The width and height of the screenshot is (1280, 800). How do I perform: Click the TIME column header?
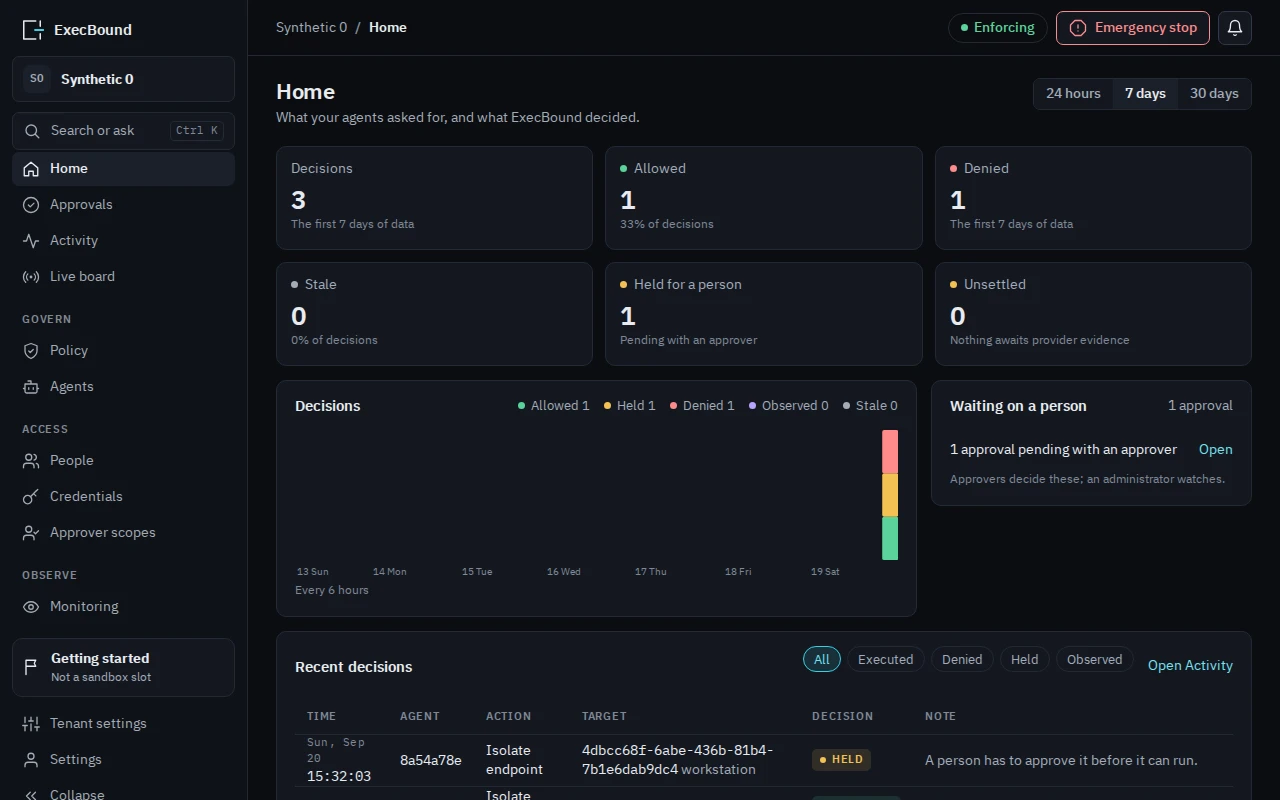tap(321, 716)
